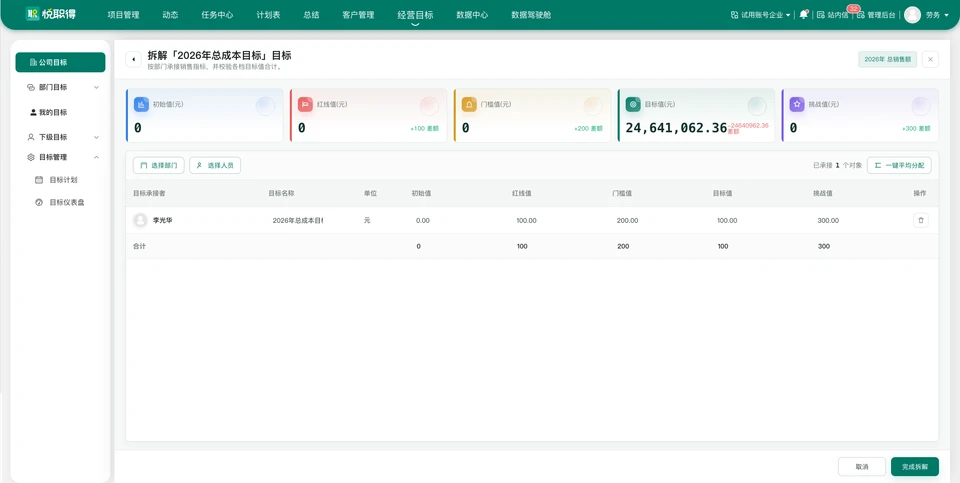Close the panel with the X button
This screenshot has width=960, height=483.
(930, 59)
